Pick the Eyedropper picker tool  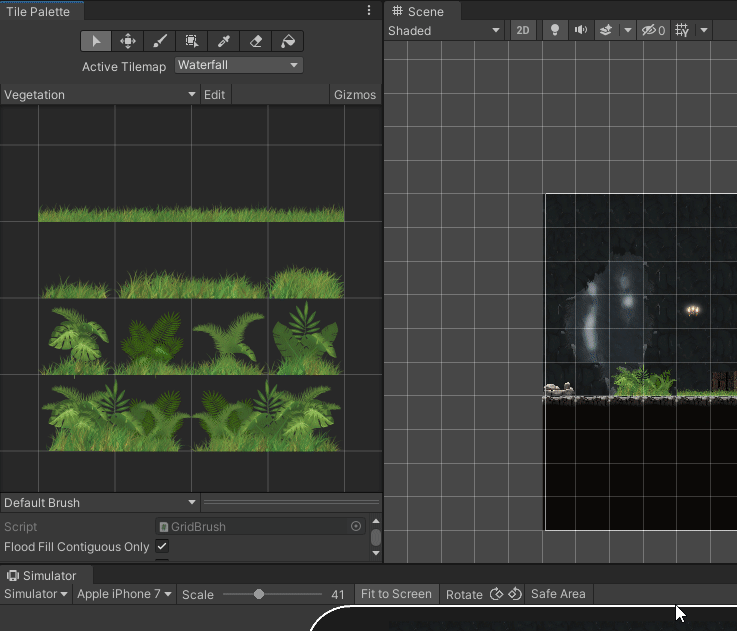224,41
